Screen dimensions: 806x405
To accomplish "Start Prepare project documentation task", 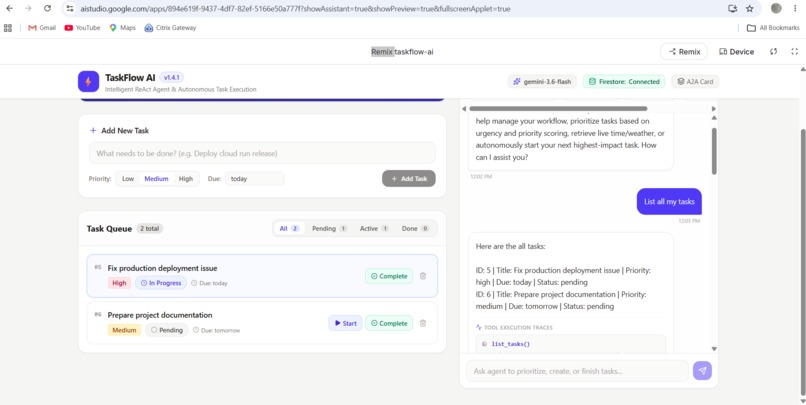I will [345, 323].
